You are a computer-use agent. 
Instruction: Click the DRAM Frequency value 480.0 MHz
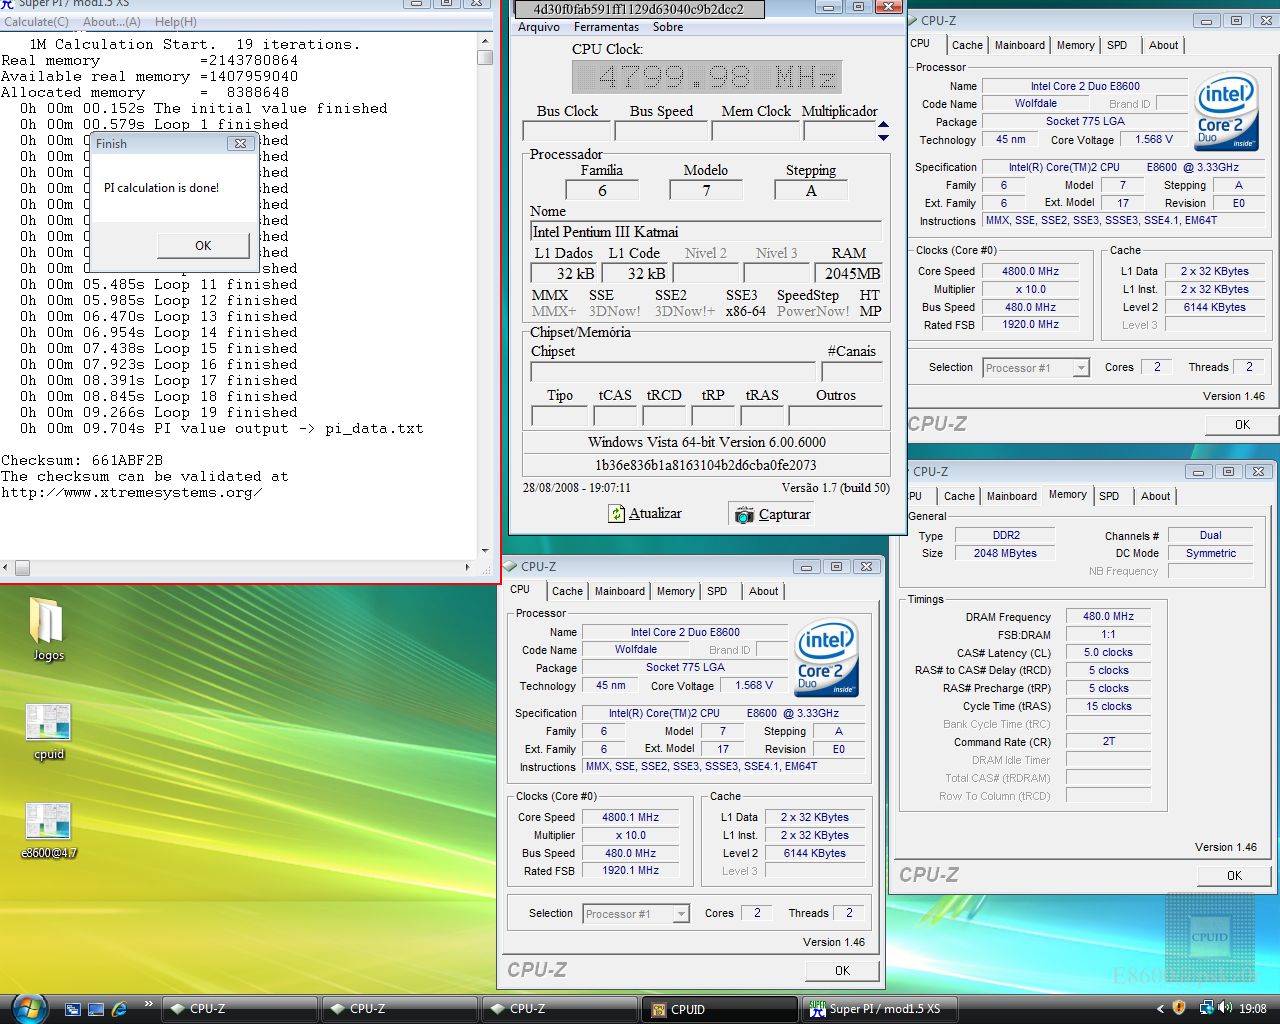tap(1108, 617)
